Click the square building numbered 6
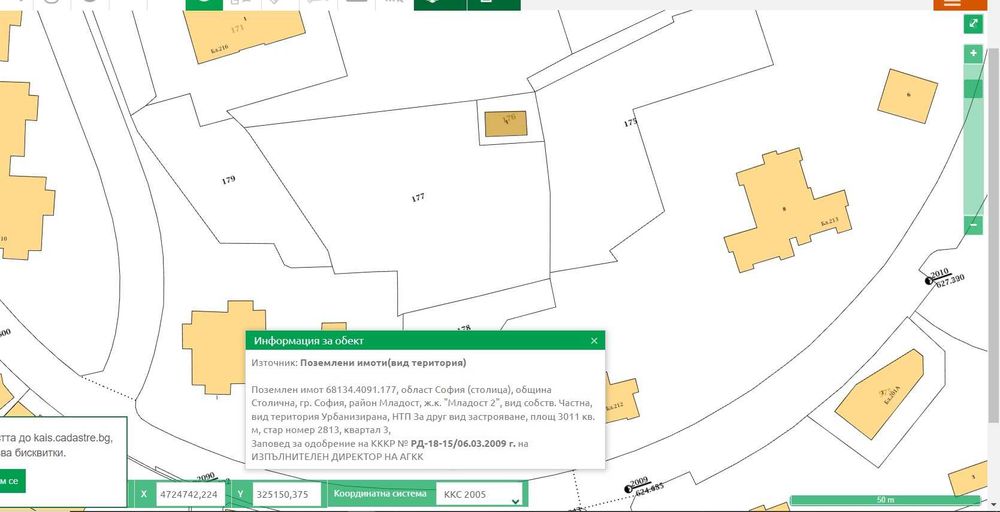This screenshot has width=1000, height=512. coord(907,95)
